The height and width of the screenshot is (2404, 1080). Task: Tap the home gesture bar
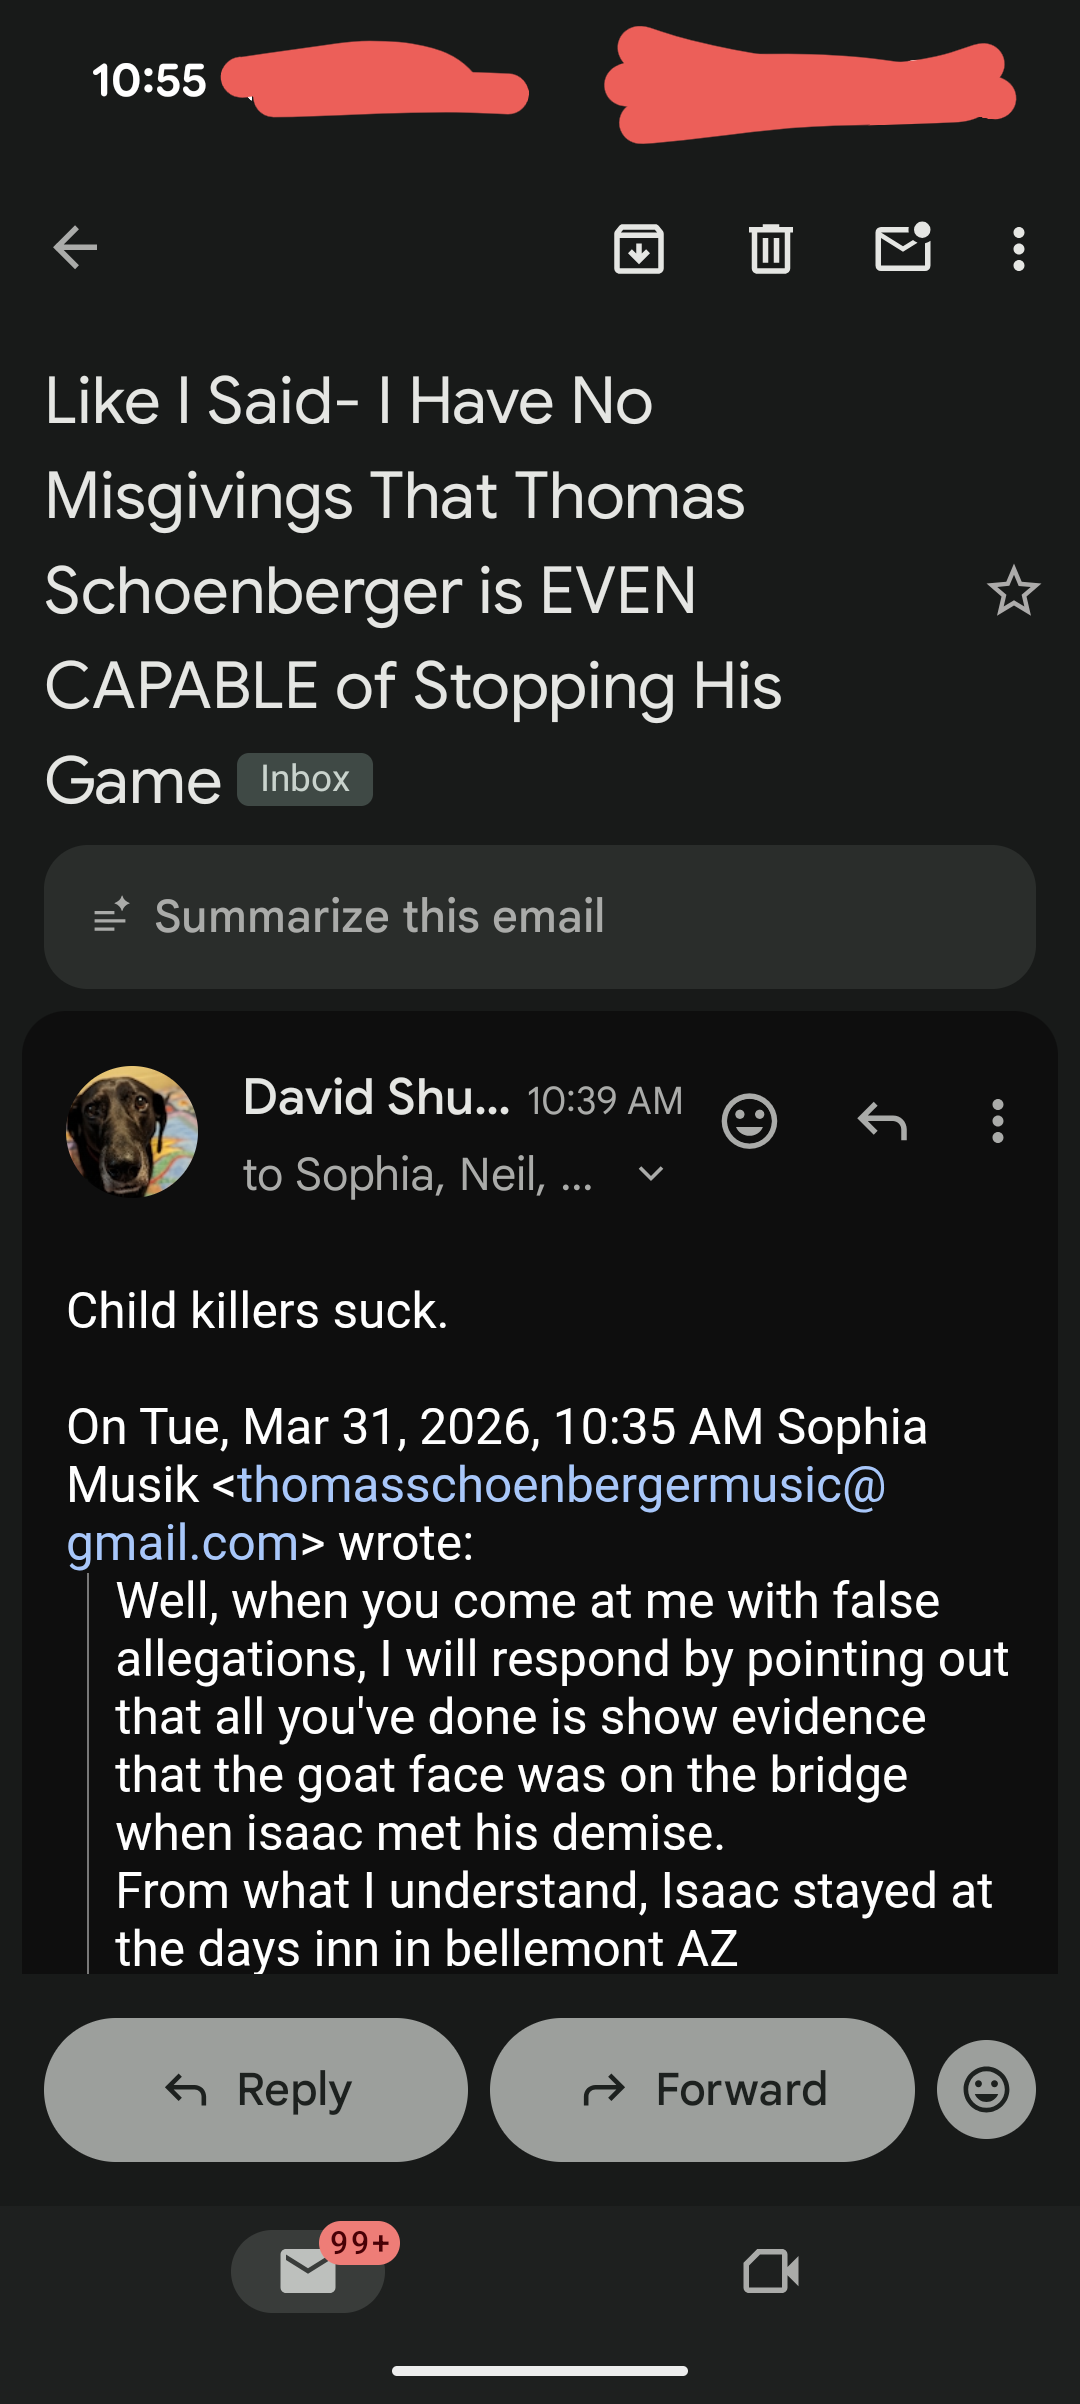(x=540, y=2371)
